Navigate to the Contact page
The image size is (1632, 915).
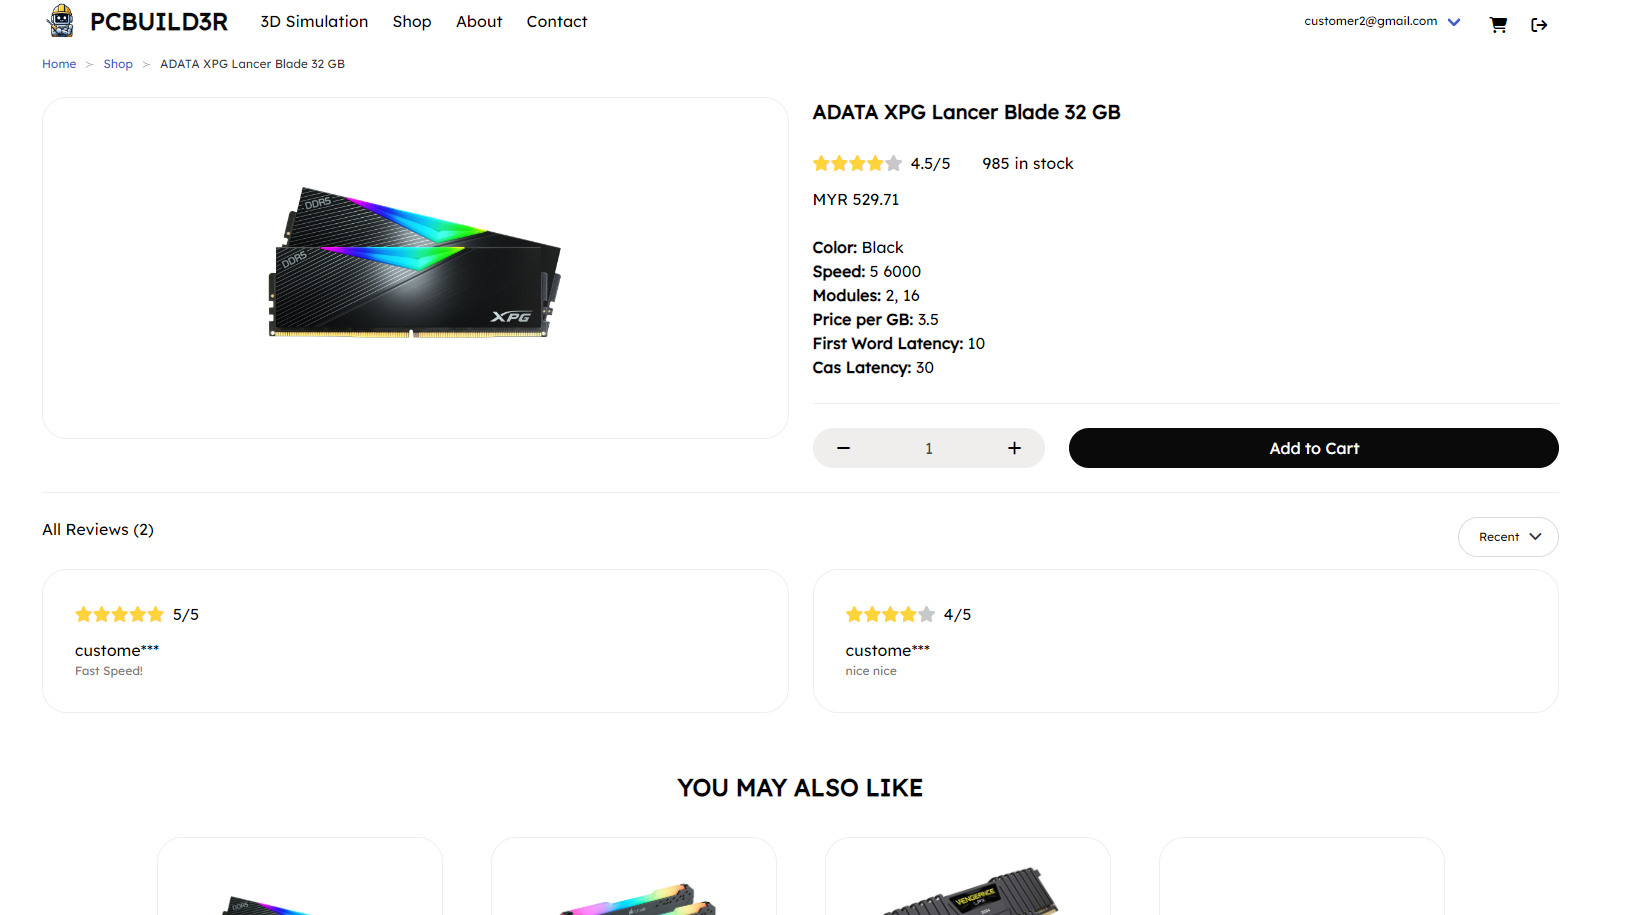tap(557, 22)
